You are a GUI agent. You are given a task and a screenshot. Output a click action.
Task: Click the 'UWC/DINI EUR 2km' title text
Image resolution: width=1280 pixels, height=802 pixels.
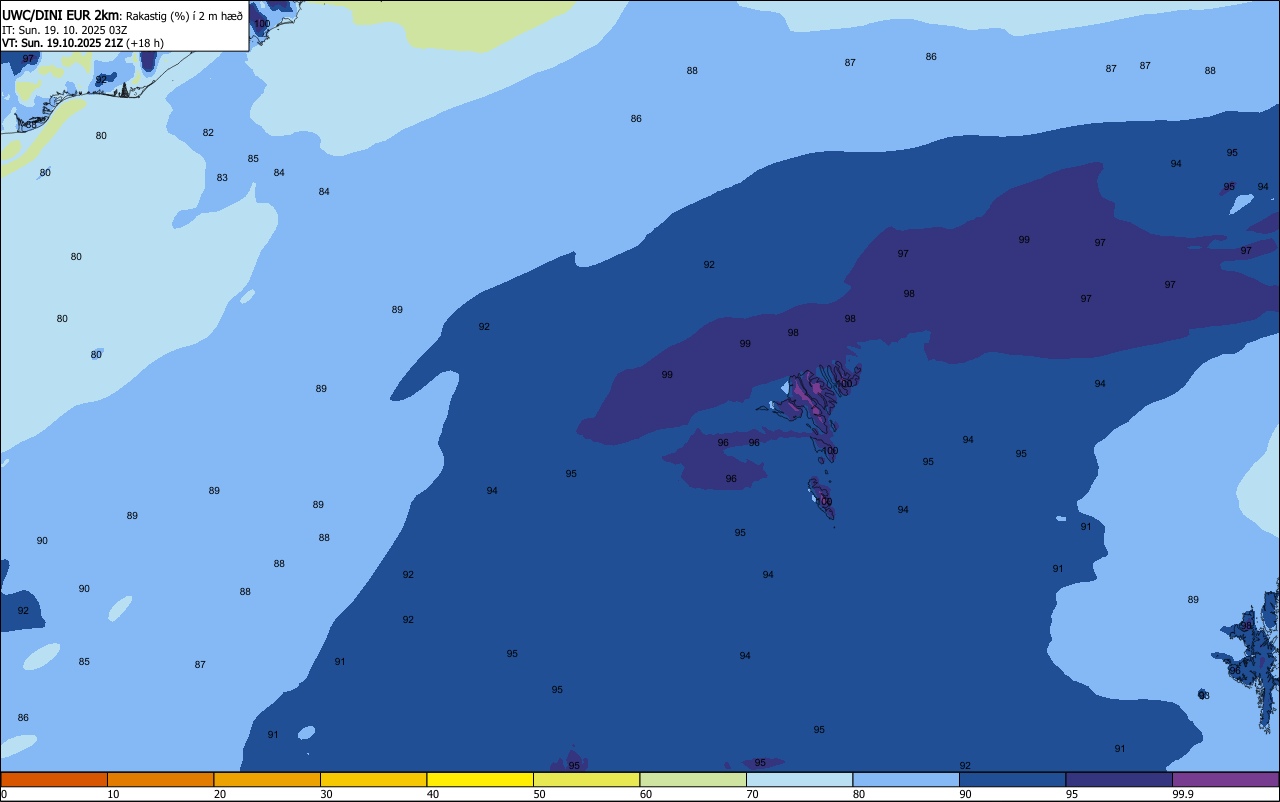pos(61,15)
